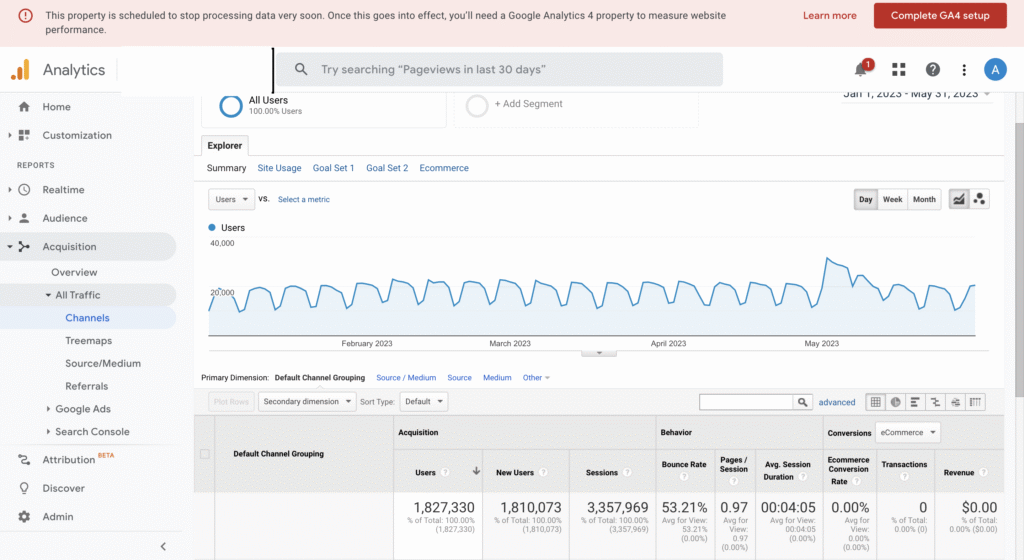Click the help question mark icon

(933, 70)
